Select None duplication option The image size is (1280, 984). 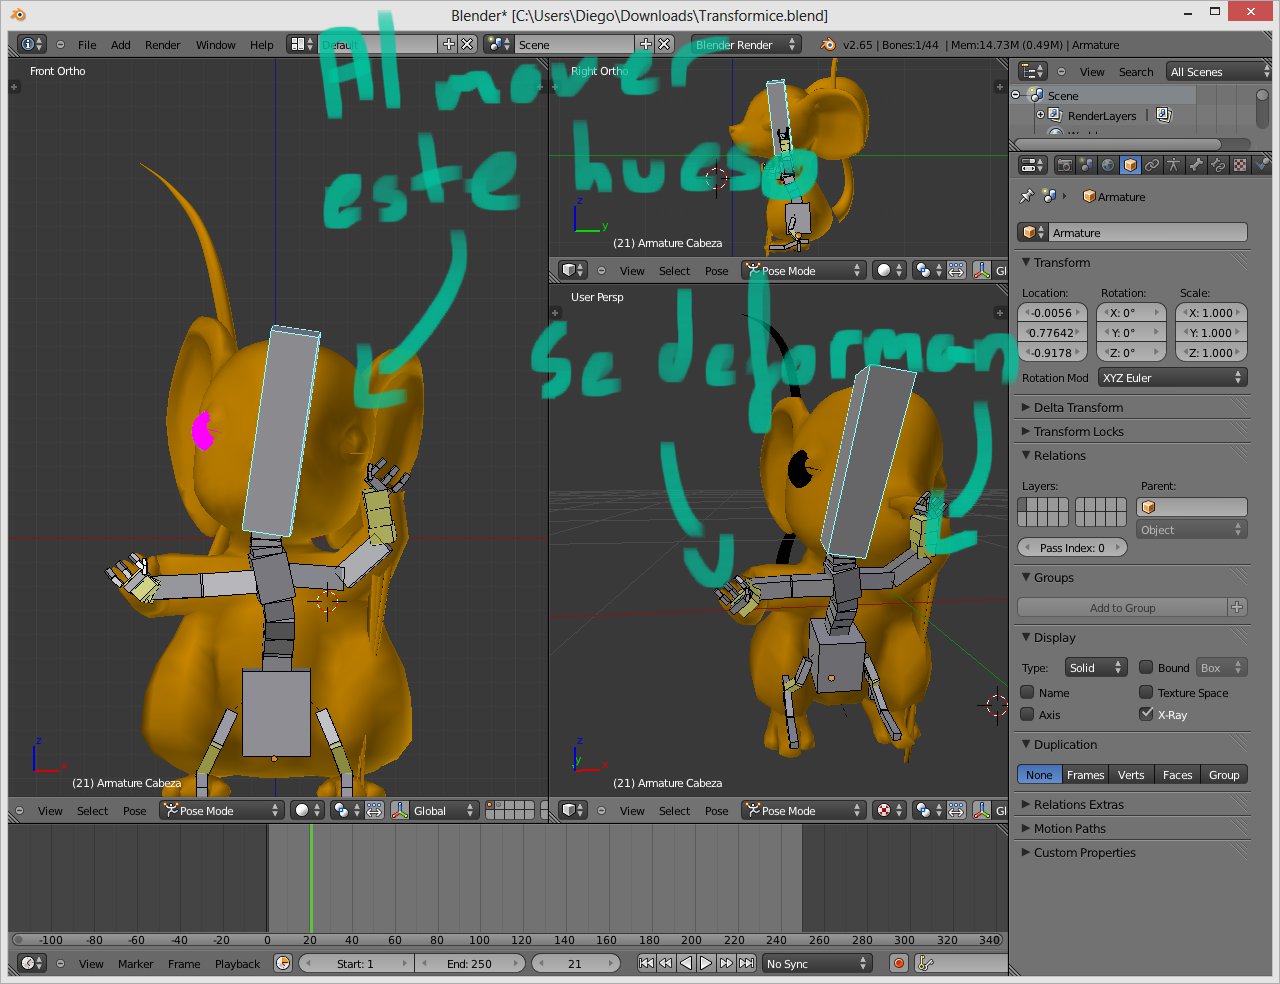(x=1039, y=775)
